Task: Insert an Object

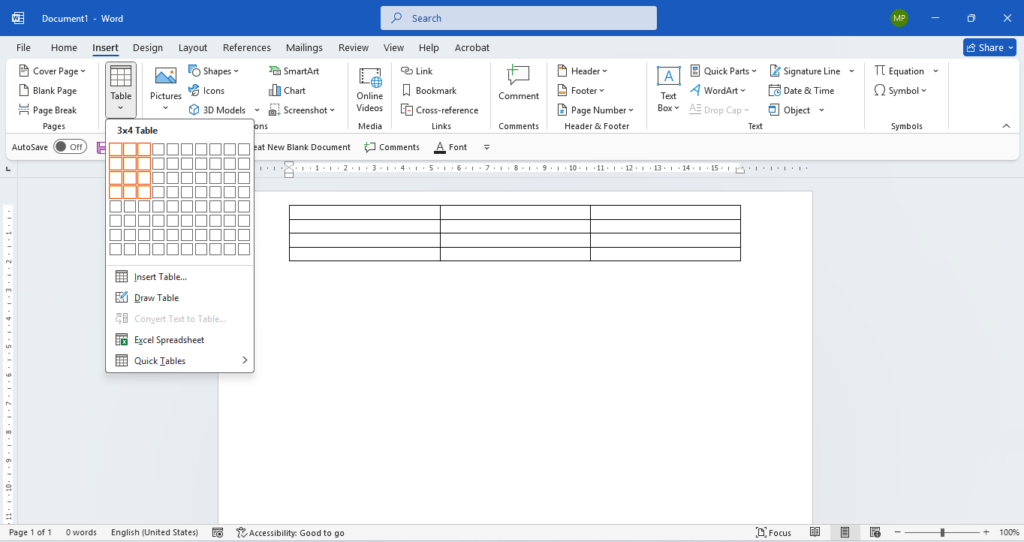Action: click(x=790, y=110)
